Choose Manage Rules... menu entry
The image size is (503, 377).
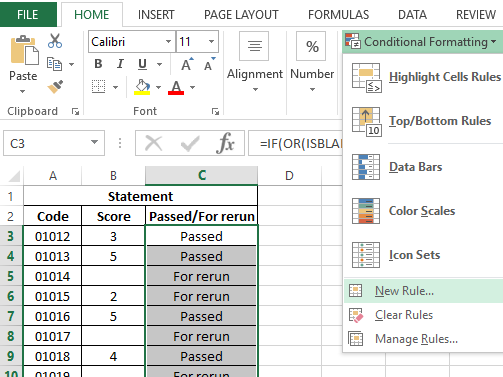(423, 339)
